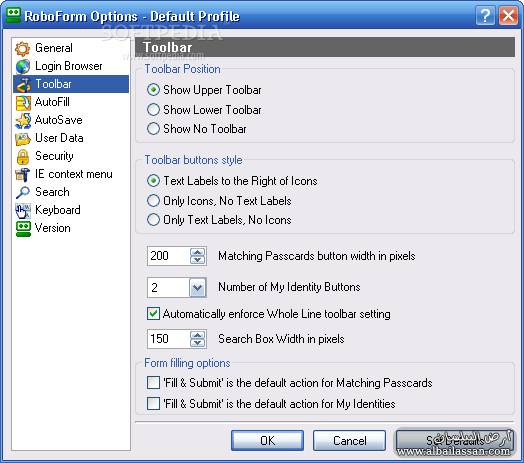Click the Keyboard hand icon
This screenshot has height=463, width=524.
22,211
